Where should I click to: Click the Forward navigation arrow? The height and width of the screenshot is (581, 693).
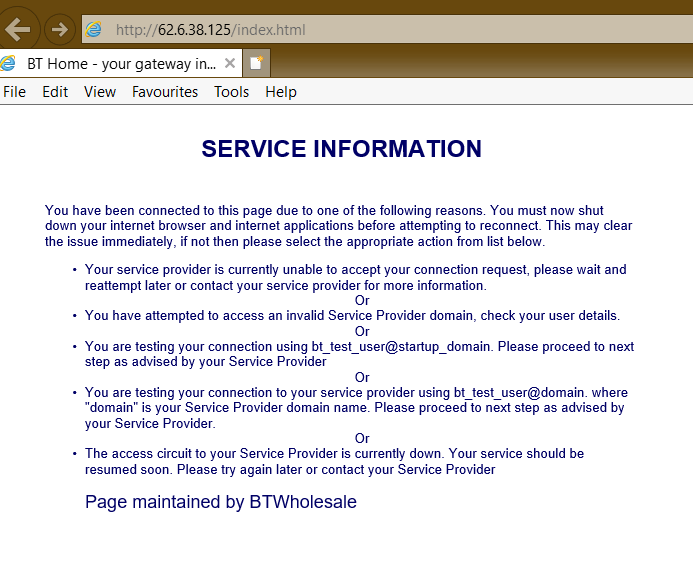click(x=60, y=30)
